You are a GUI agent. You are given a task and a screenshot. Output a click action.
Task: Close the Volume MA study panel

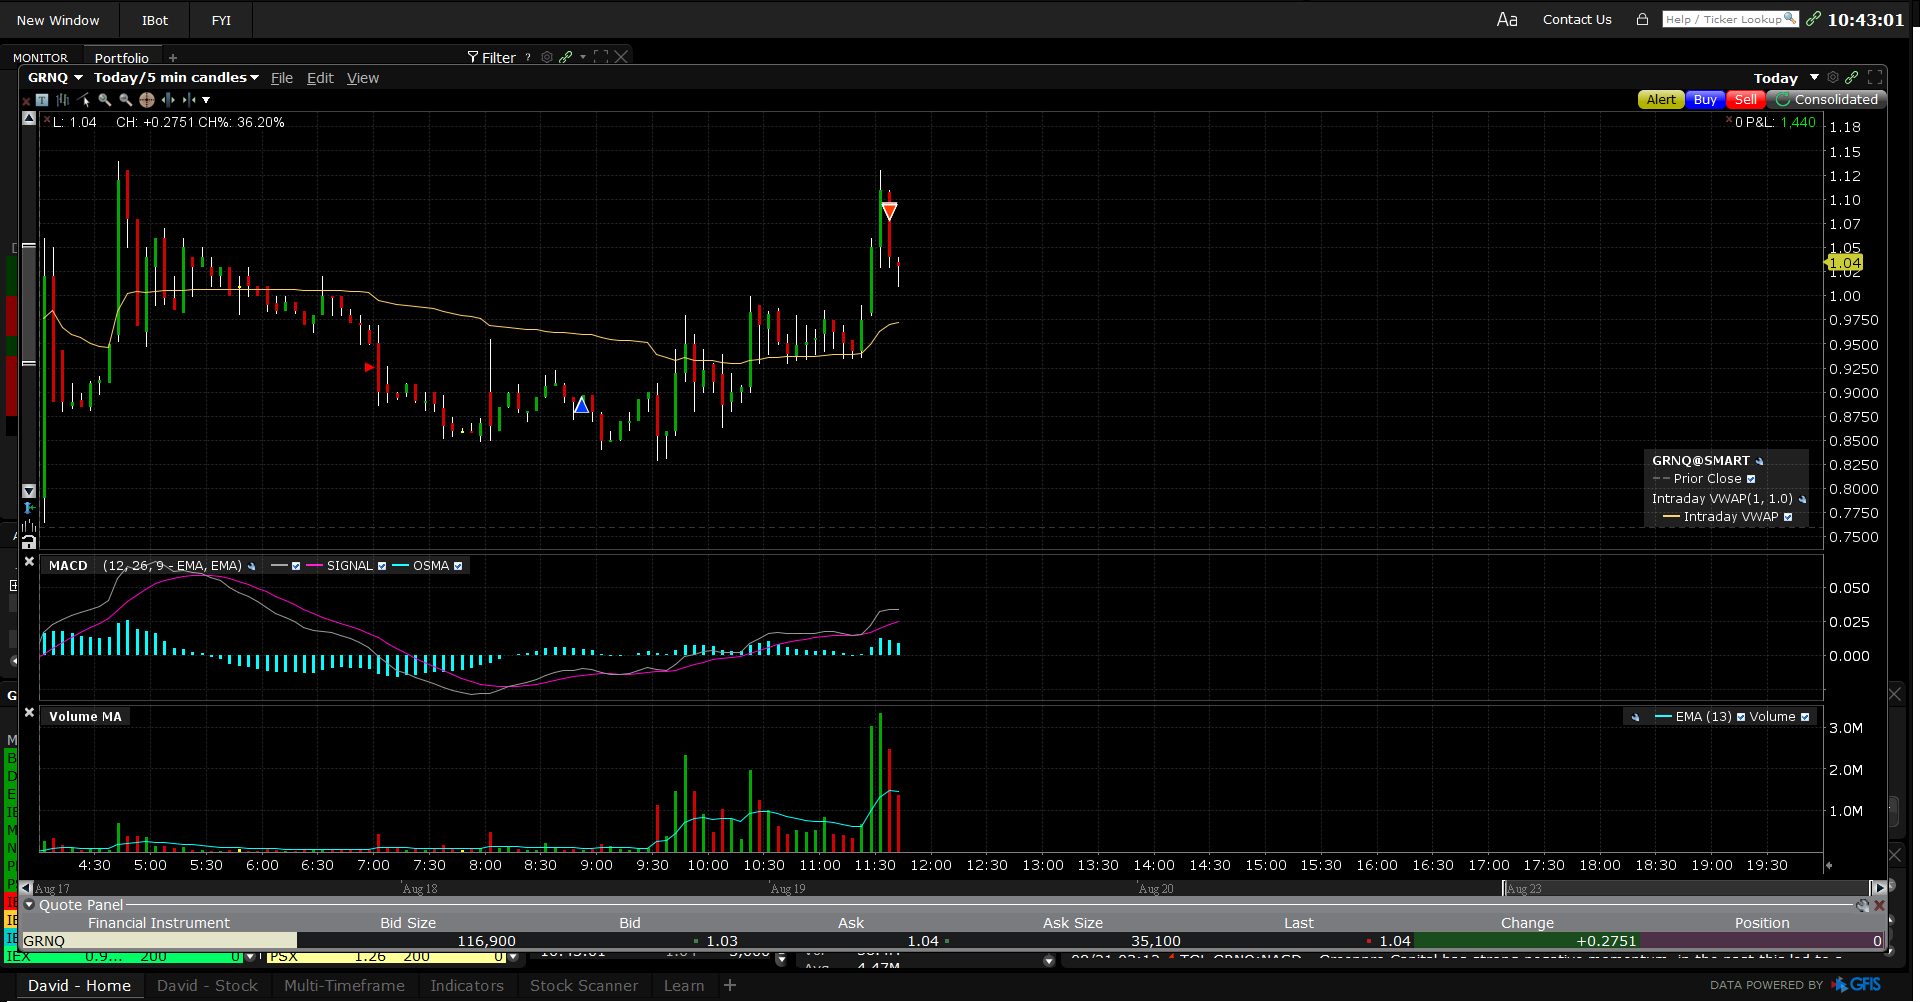[x=29, y=713]
